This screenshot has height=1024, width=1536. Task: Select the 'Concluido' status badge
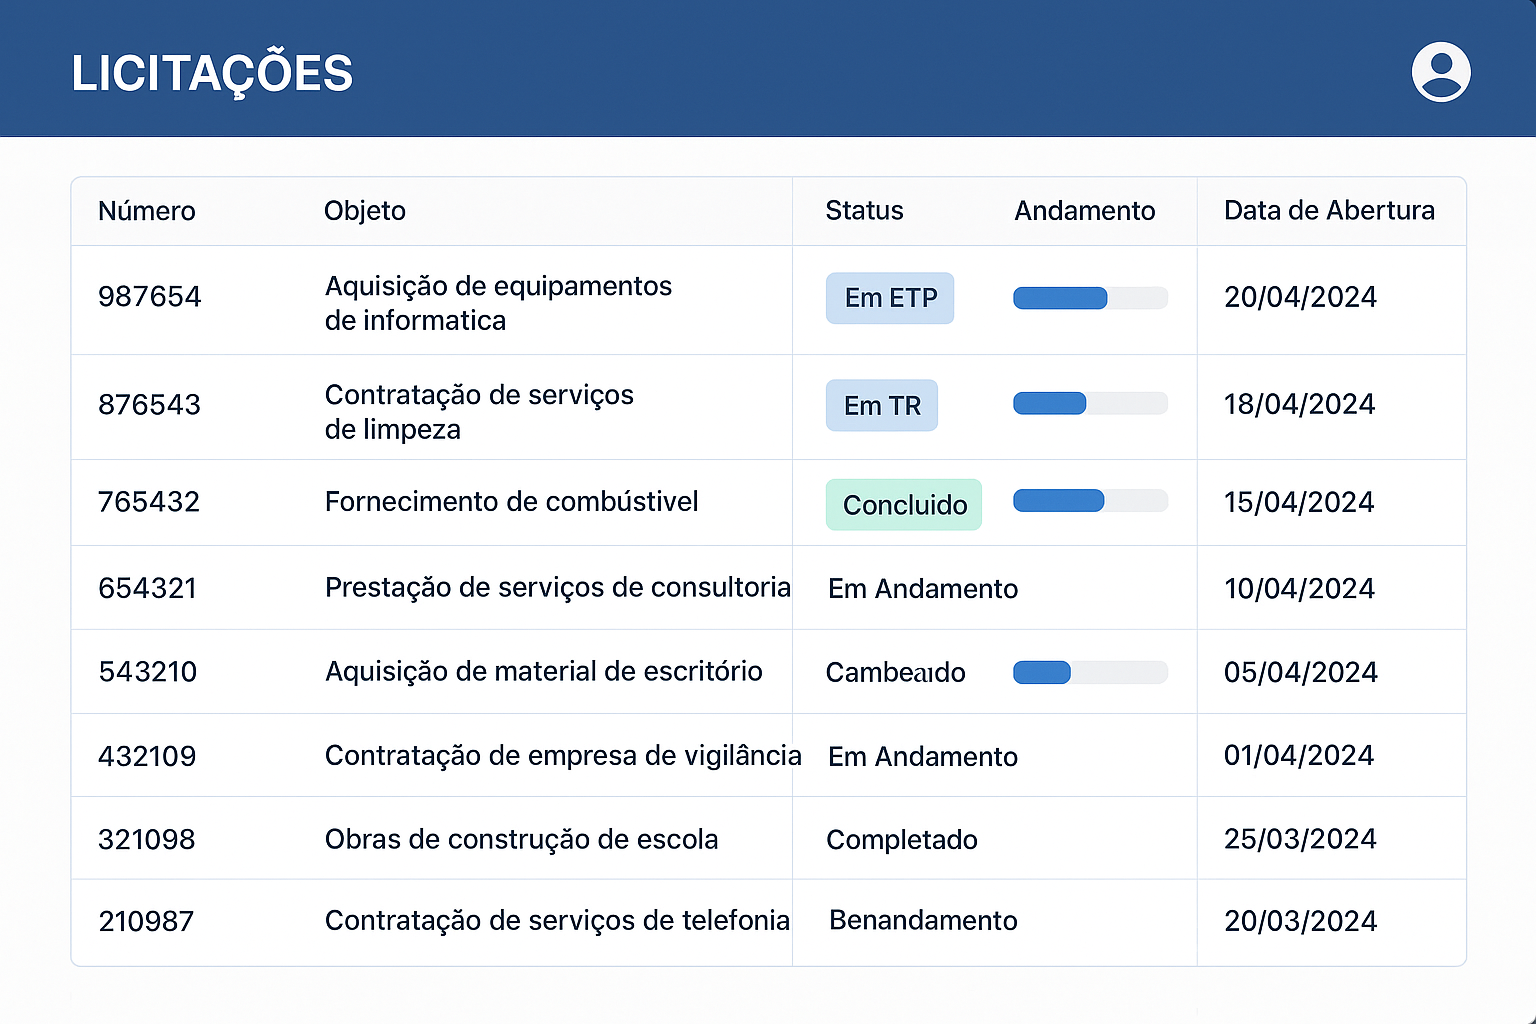pos(903,505)
